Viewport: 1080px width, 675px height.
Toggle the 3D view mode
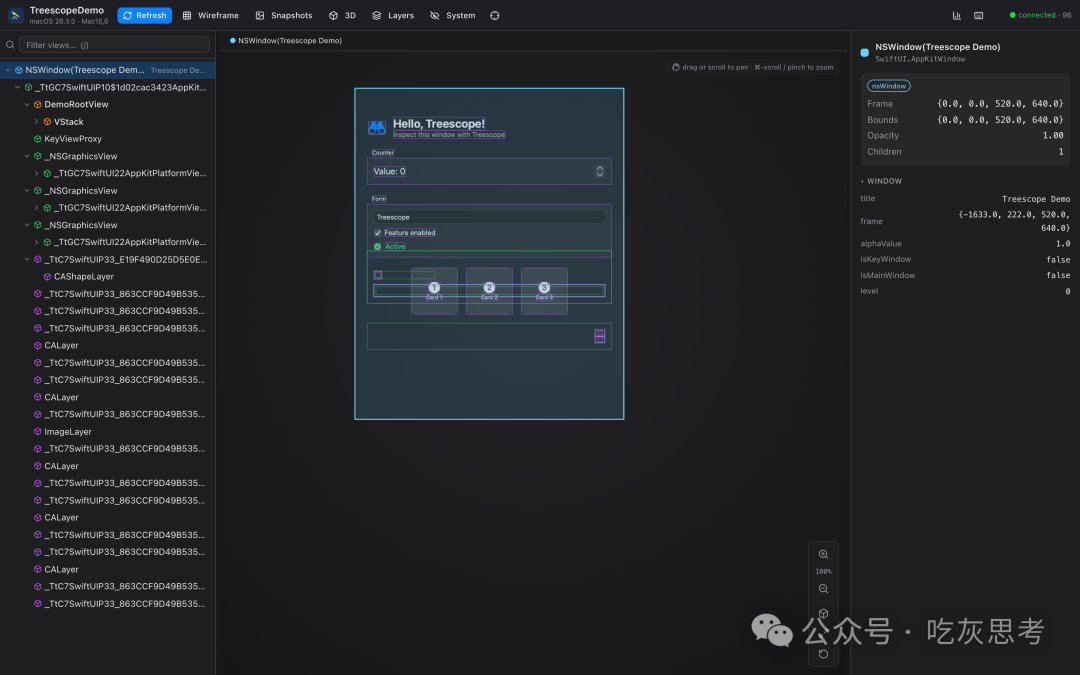(342, 15)
